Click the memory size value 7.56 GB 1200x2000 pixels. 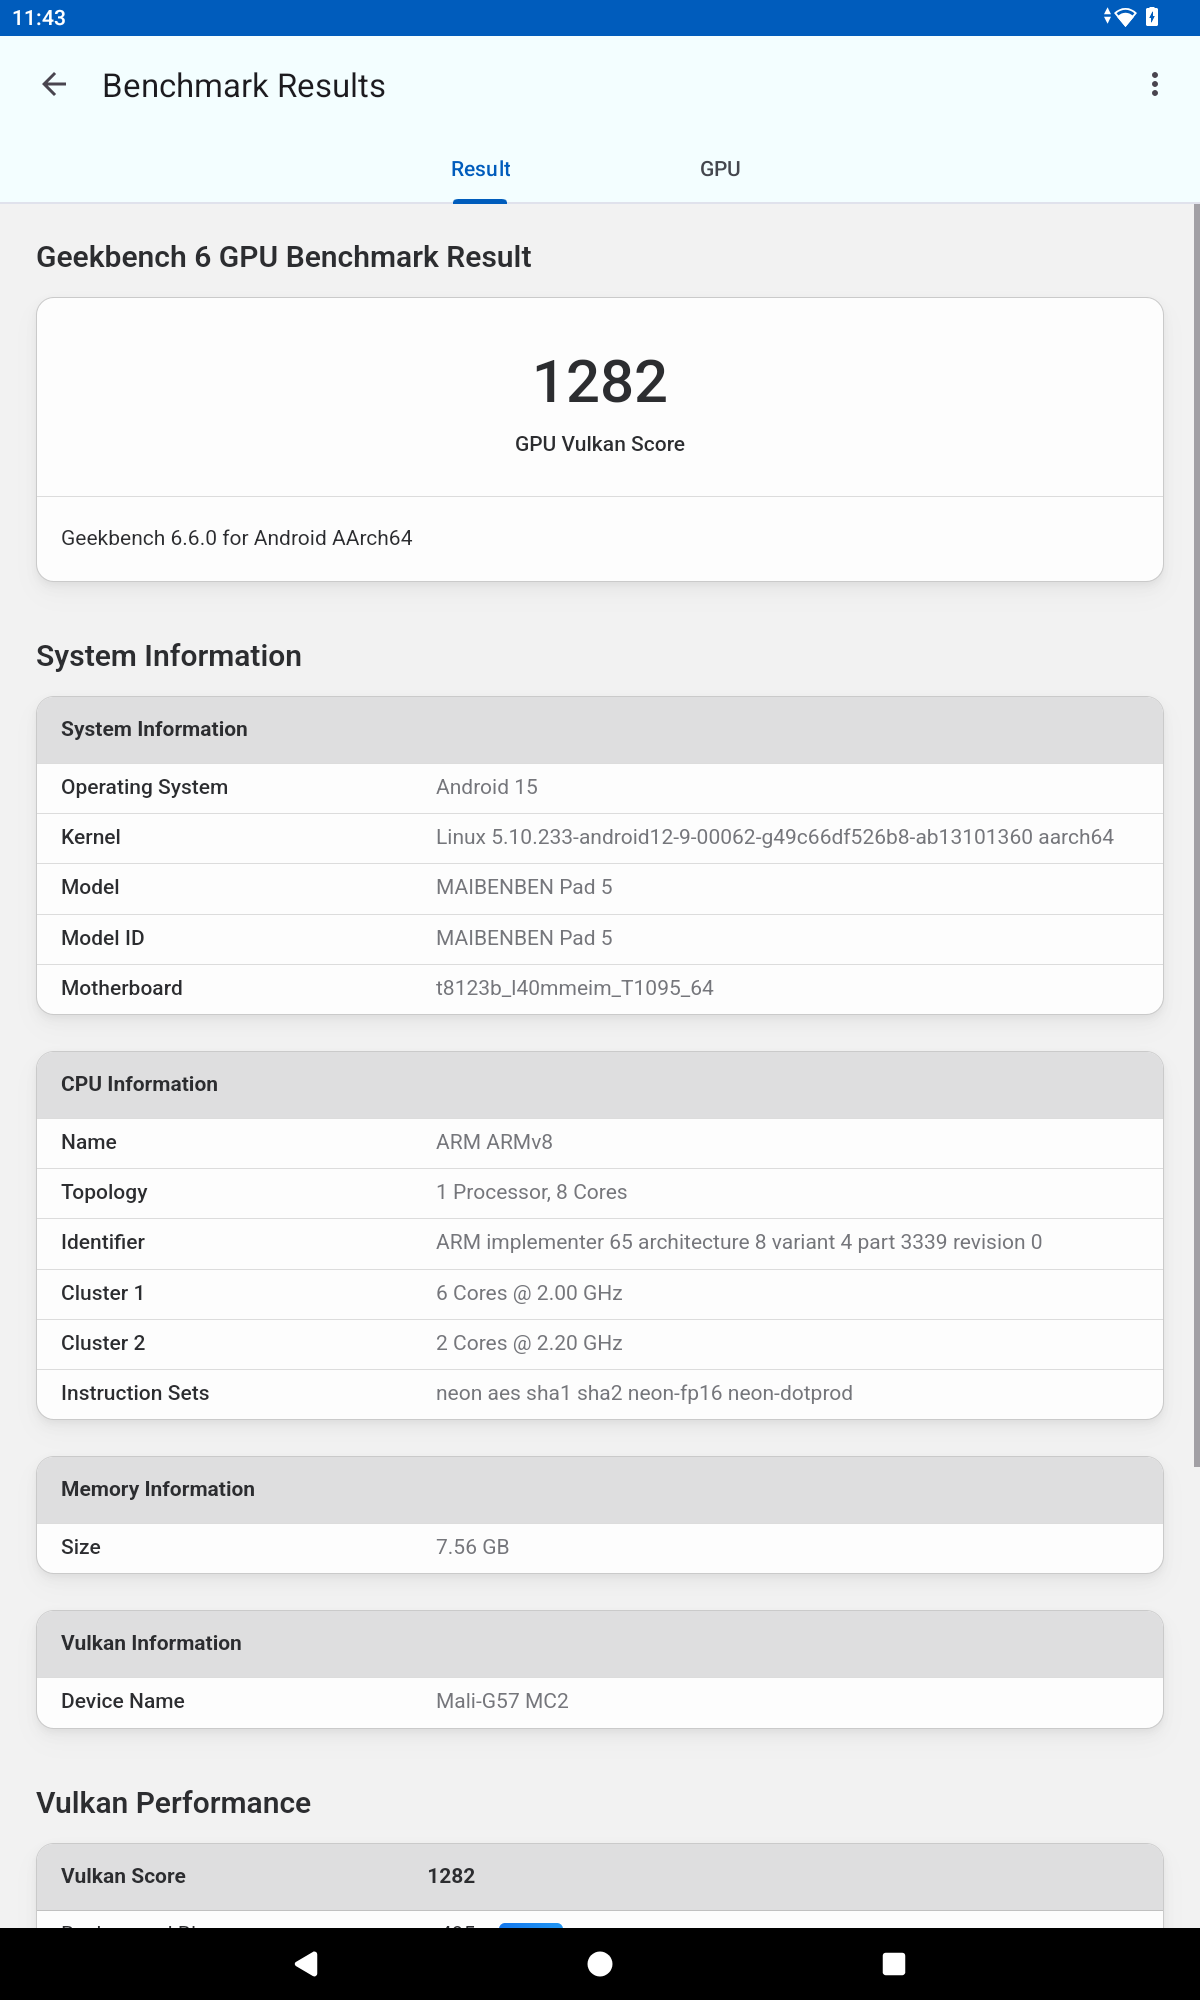click(473, 1547)
